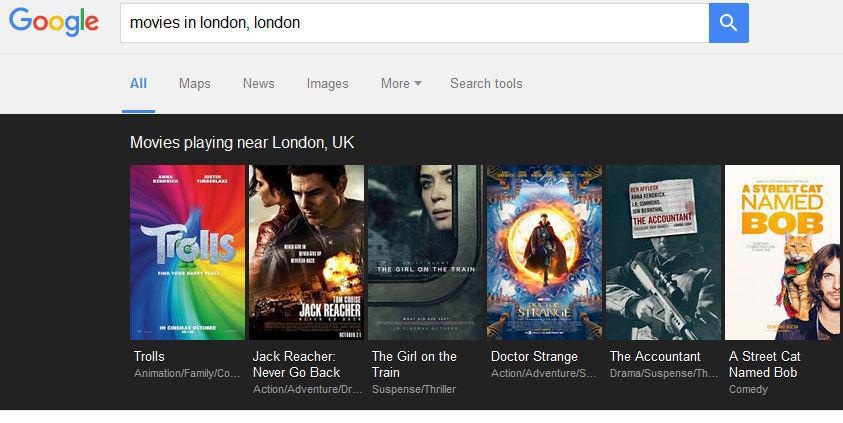
Task: Click 'Movies playing near London, UK' heading
Action: 242,143
